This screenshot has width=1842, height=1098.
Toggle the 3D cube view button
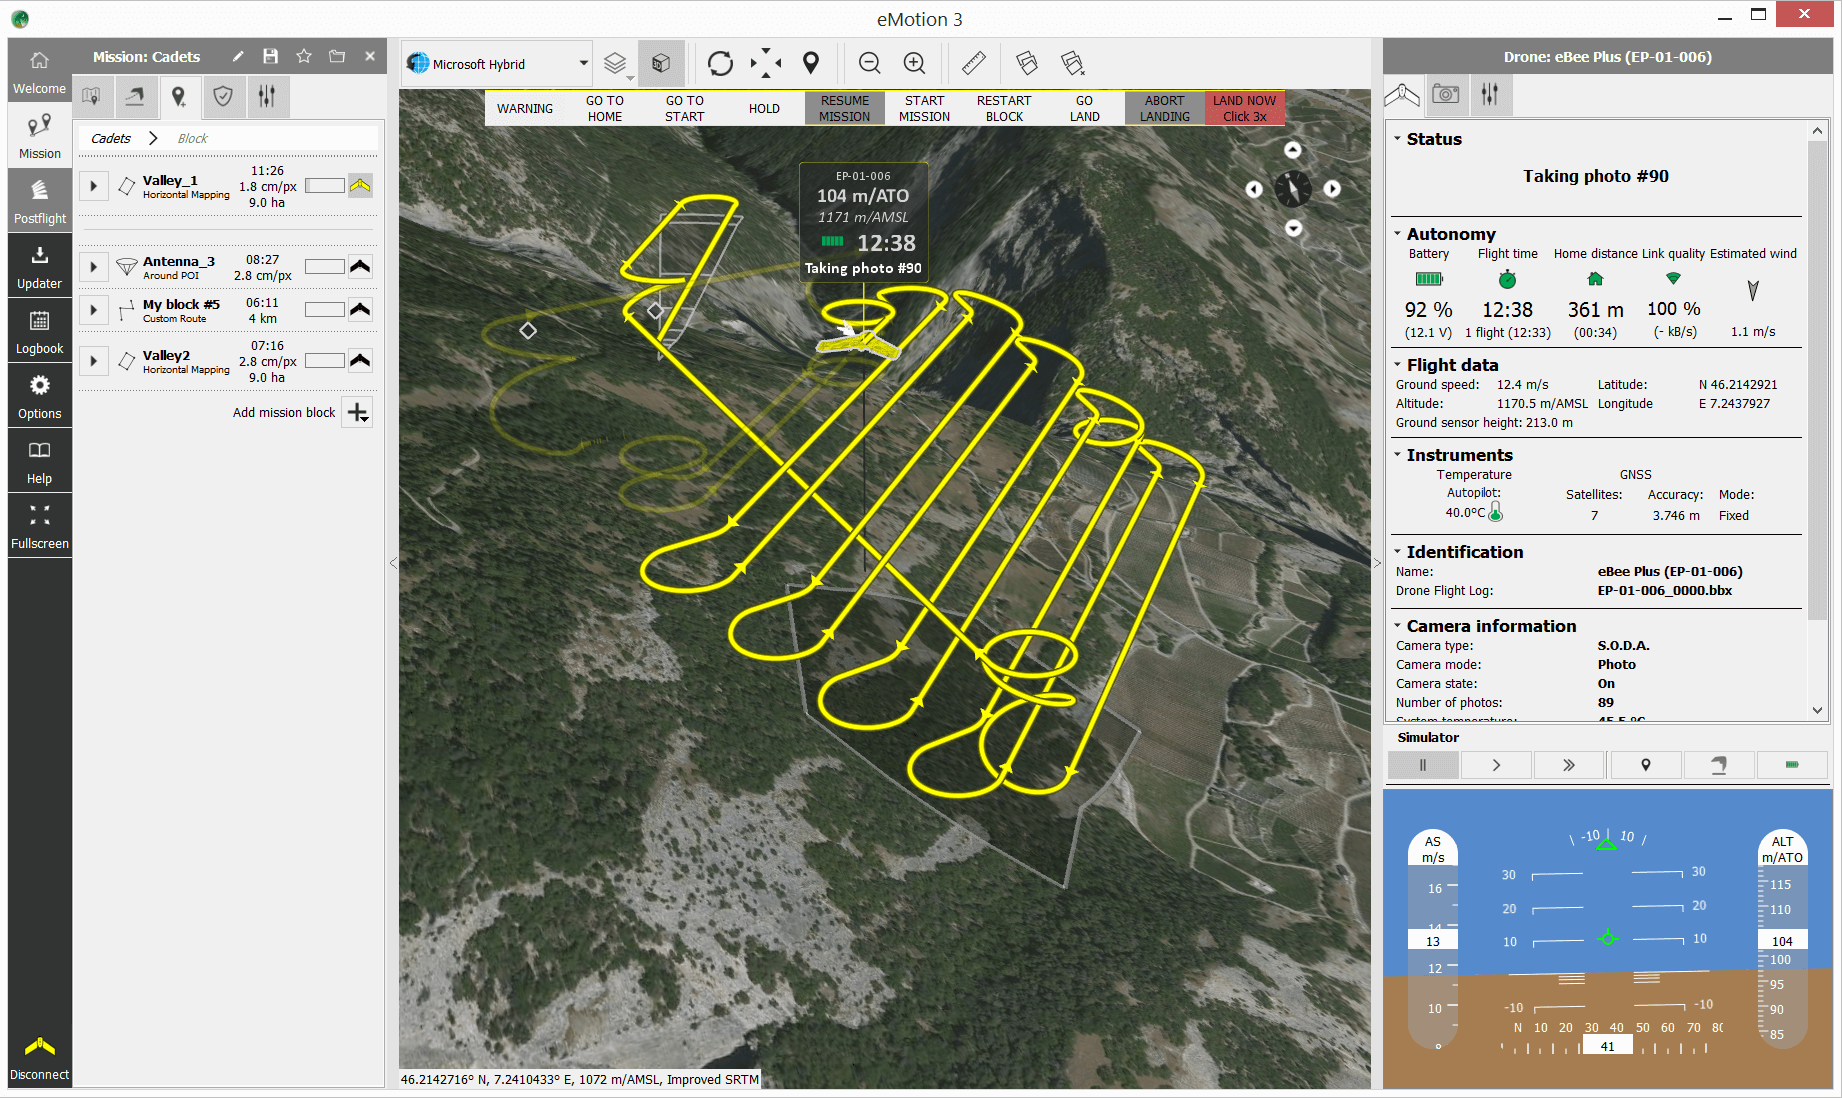tap(661, 64)
